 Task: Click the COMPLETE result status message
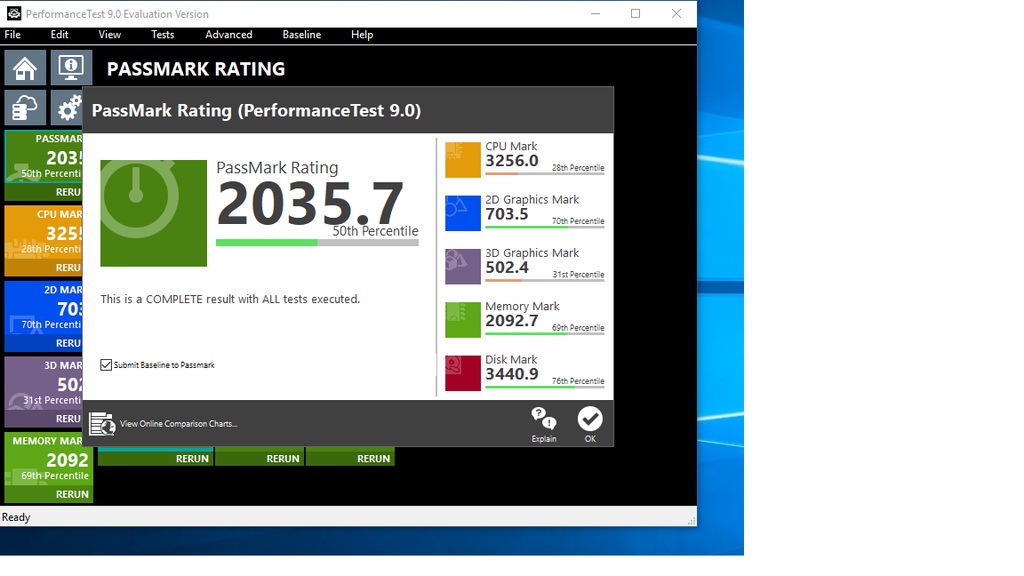[x=231, y=299]
